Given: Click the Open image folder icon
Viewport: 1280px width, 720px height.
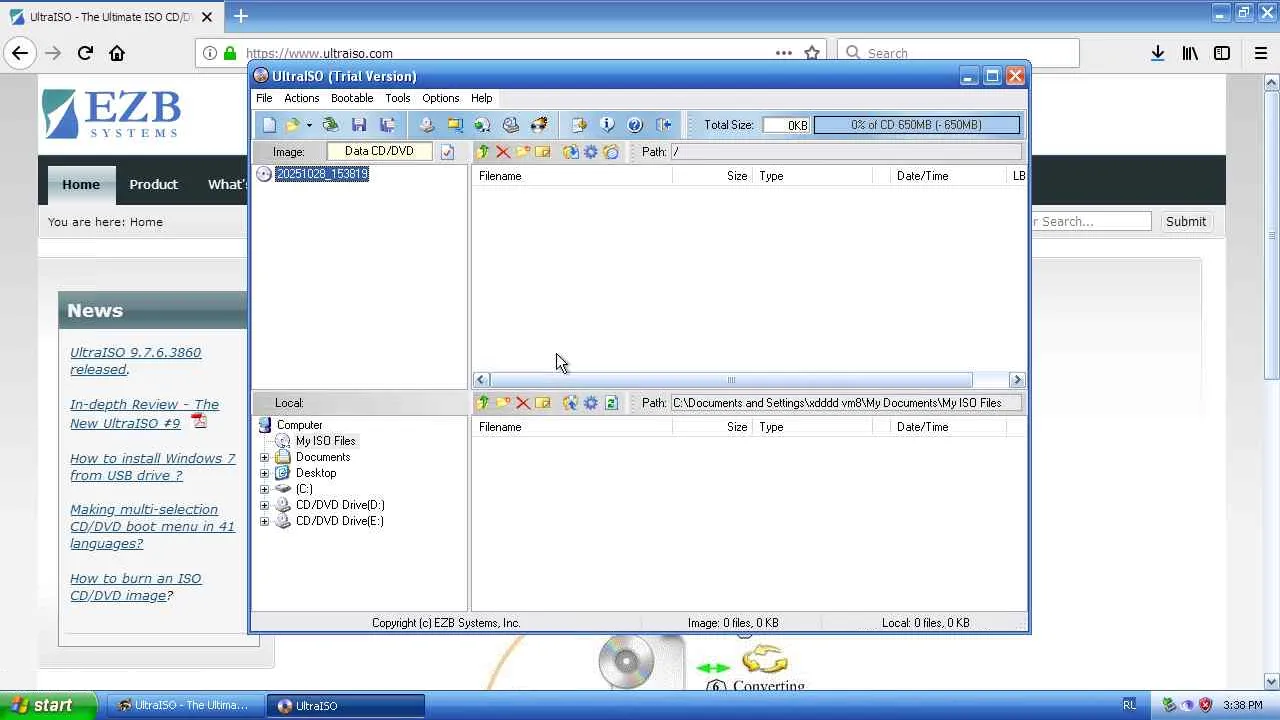Looking at the screenshot, I should (x=292, y=125).
